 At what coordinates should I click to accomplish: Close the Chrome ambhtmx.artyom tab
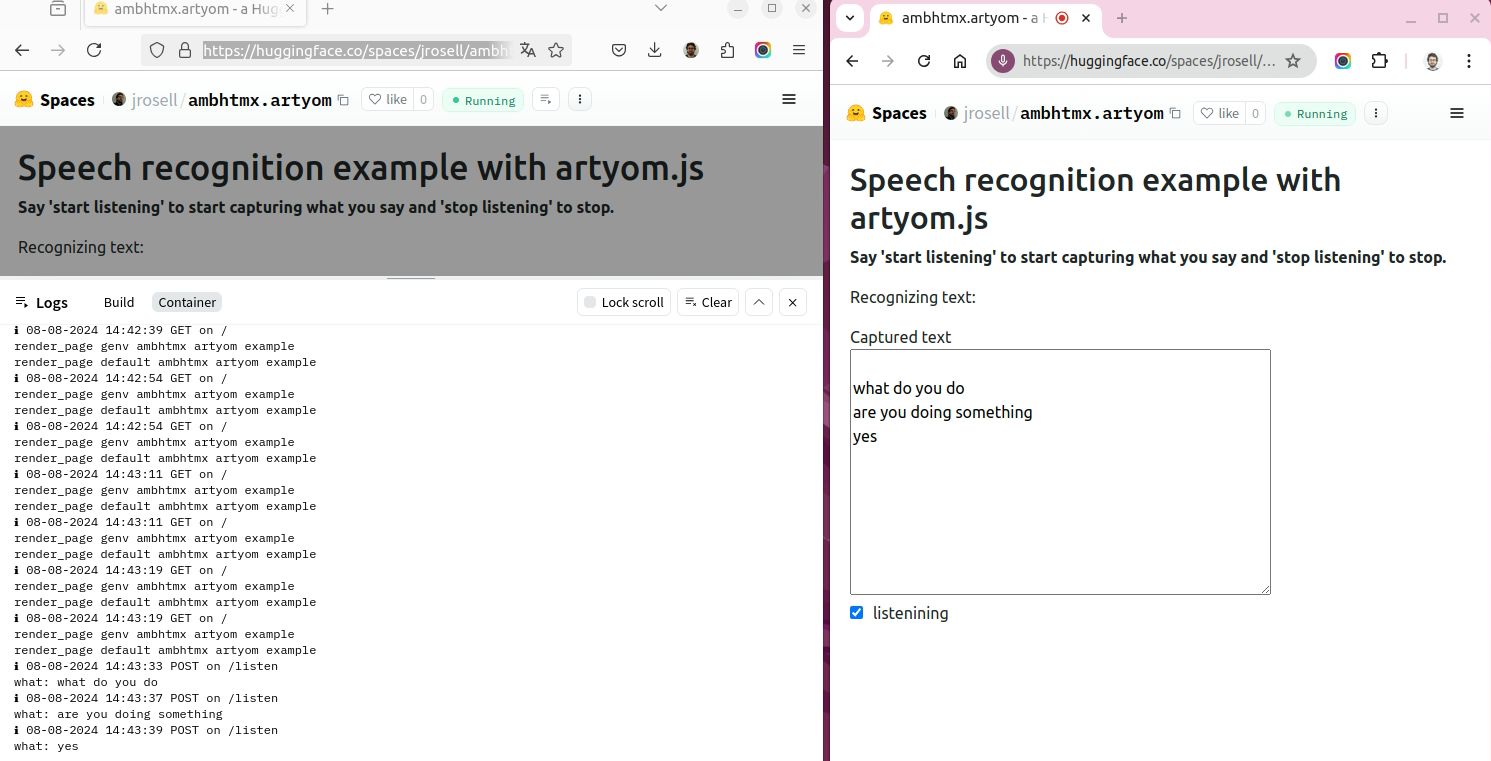click(1086, 18)
